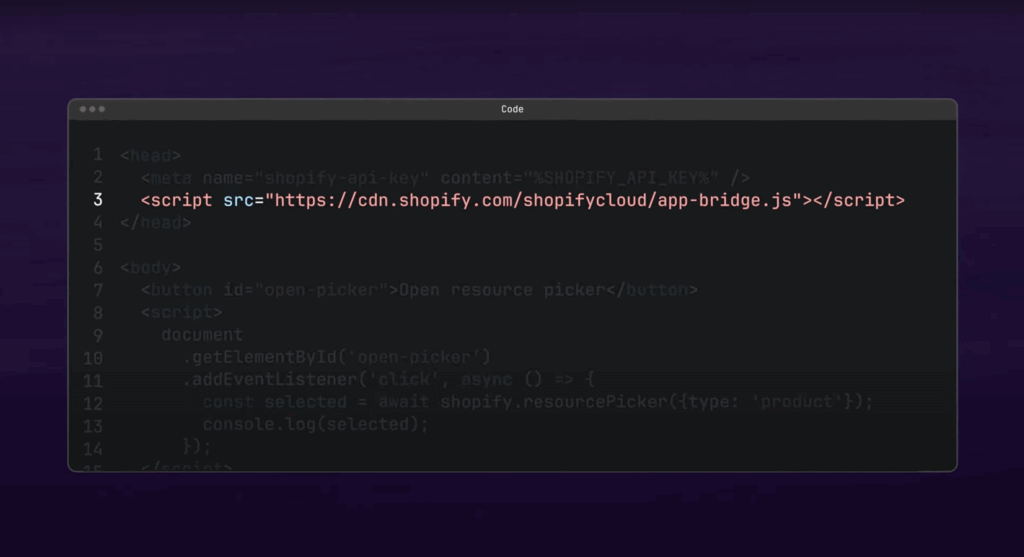
Task: Click line number 3 in gutter
Action: click(x=98, y=200)
